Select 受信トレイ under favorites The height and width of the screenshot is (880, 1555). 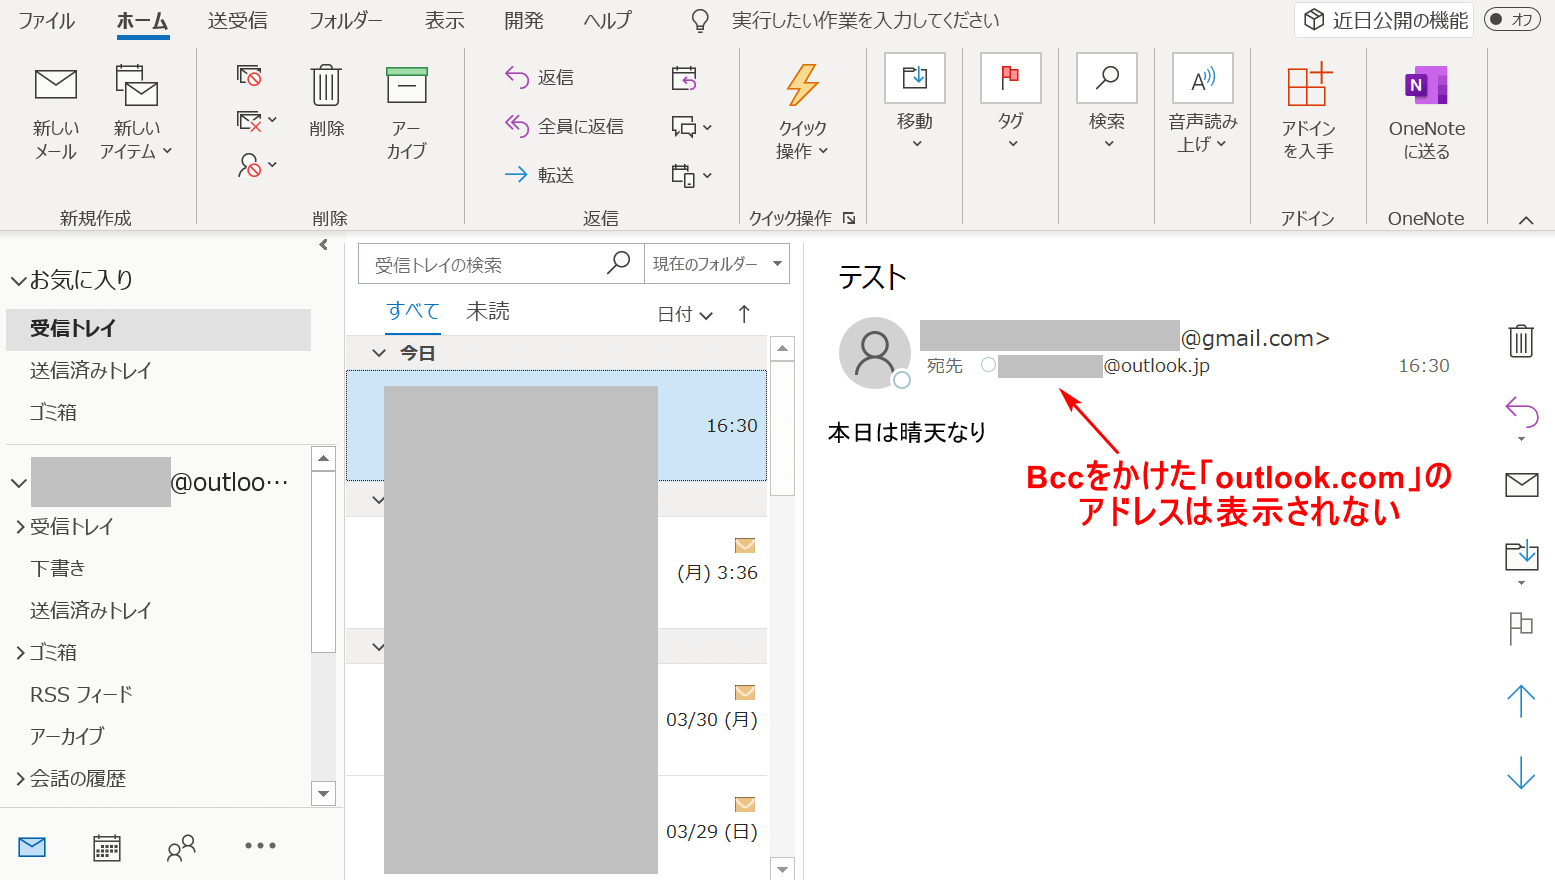pyautogui.click(x=158, y=328)
